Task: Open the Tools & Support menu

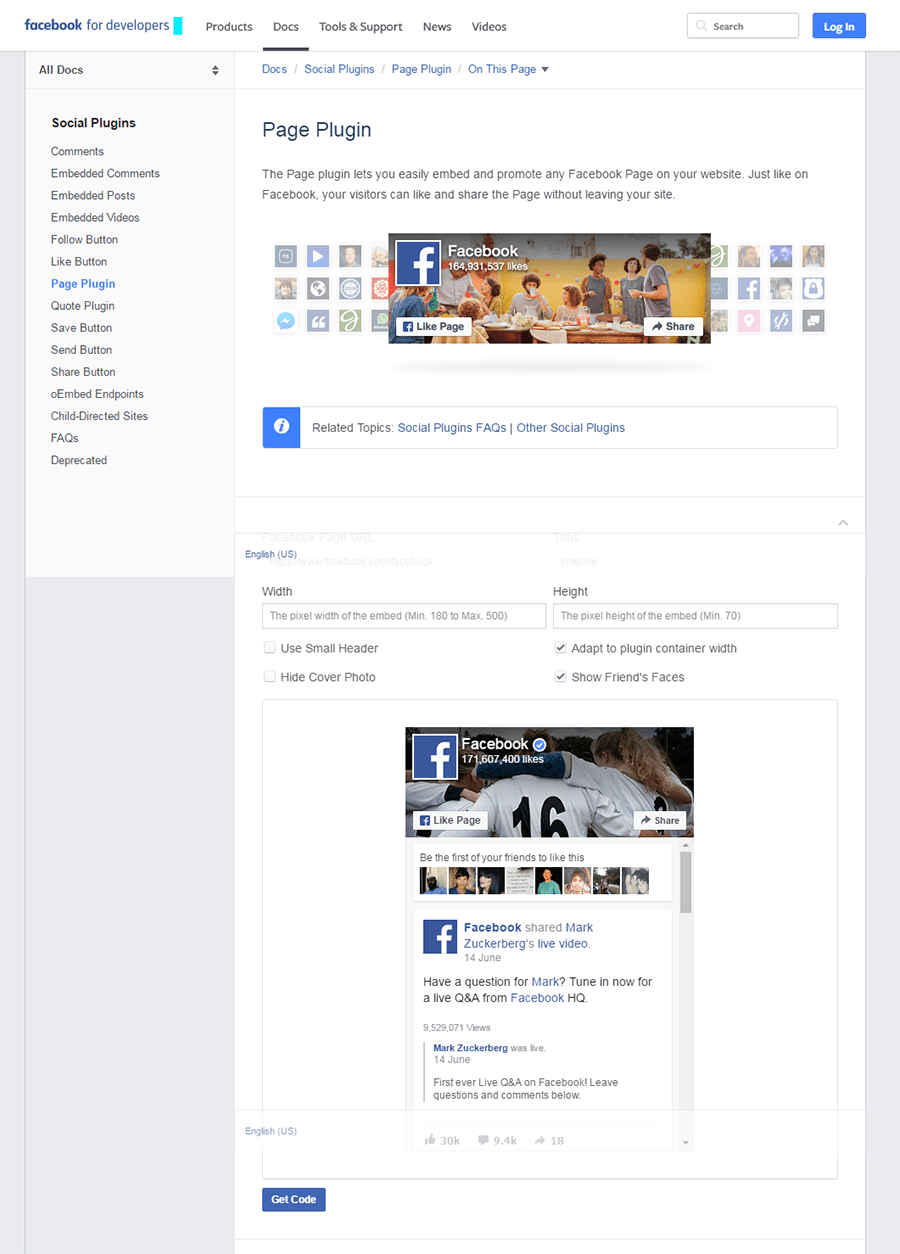Action: click(x=360, y=27)
